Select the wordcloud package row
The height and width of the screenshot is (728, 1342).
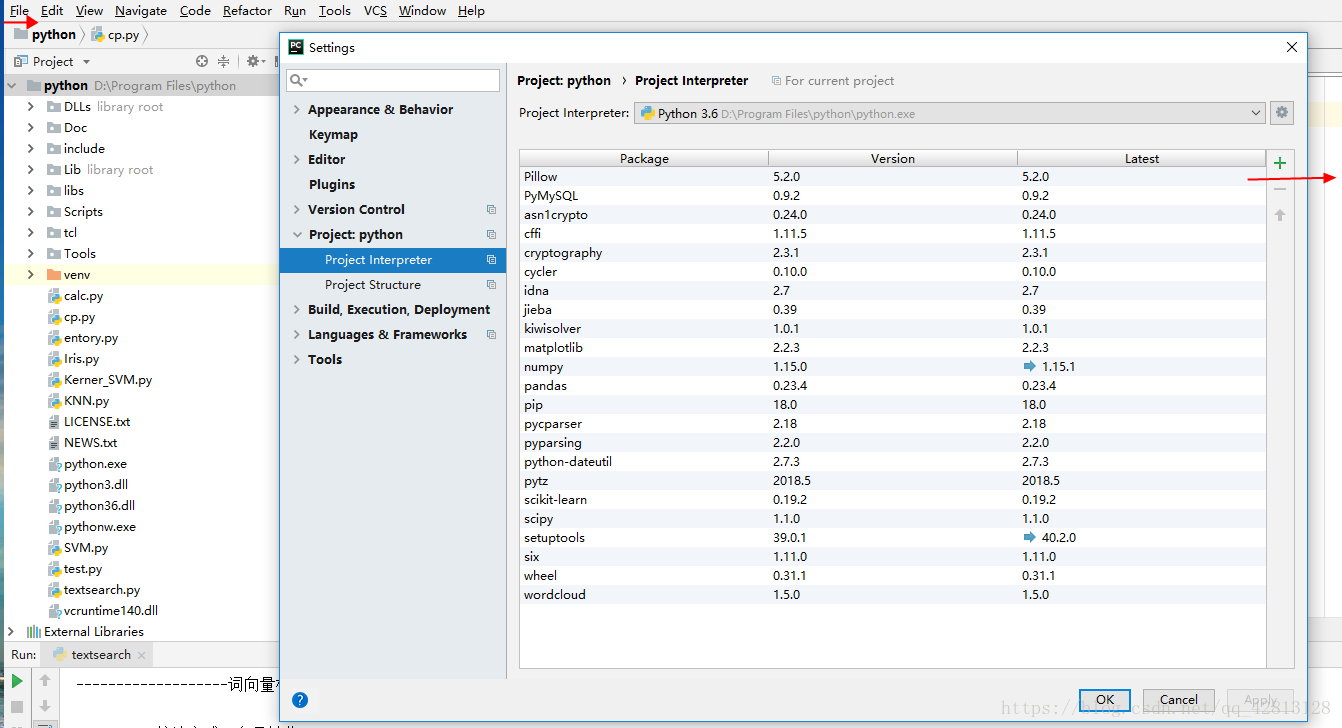coord(892,595)
